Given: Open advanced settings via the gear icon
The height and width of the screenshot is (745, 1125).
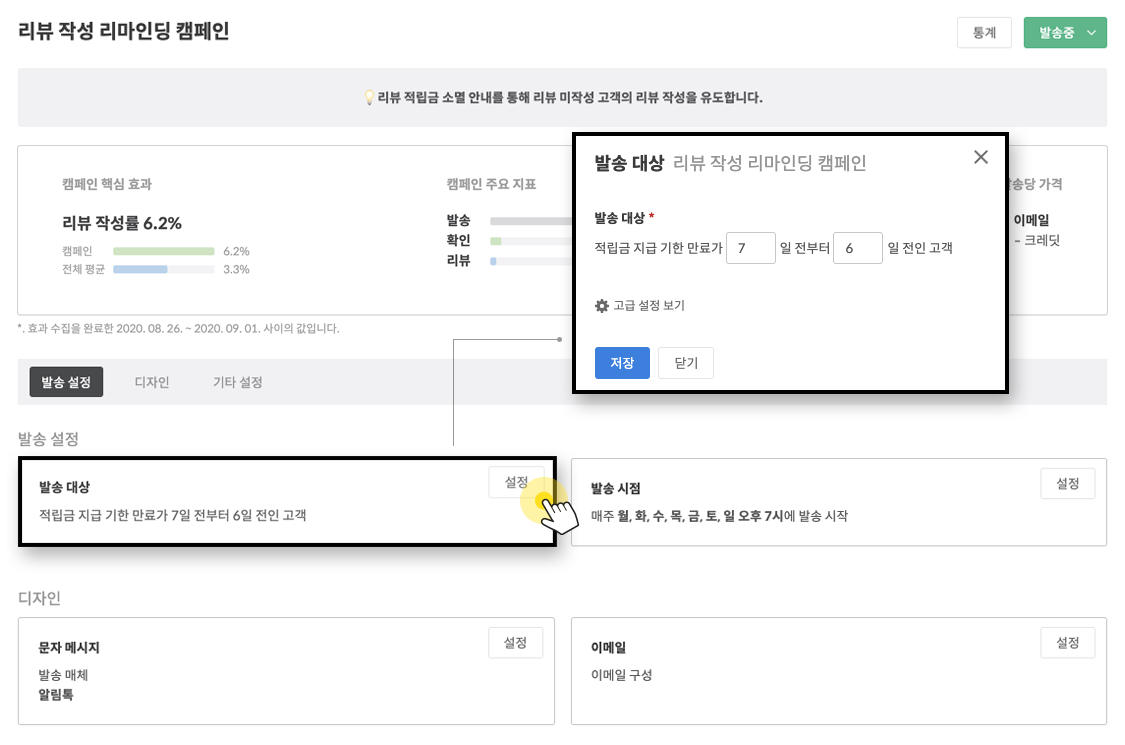Looking at the screenshot, I should coord(603,304).
